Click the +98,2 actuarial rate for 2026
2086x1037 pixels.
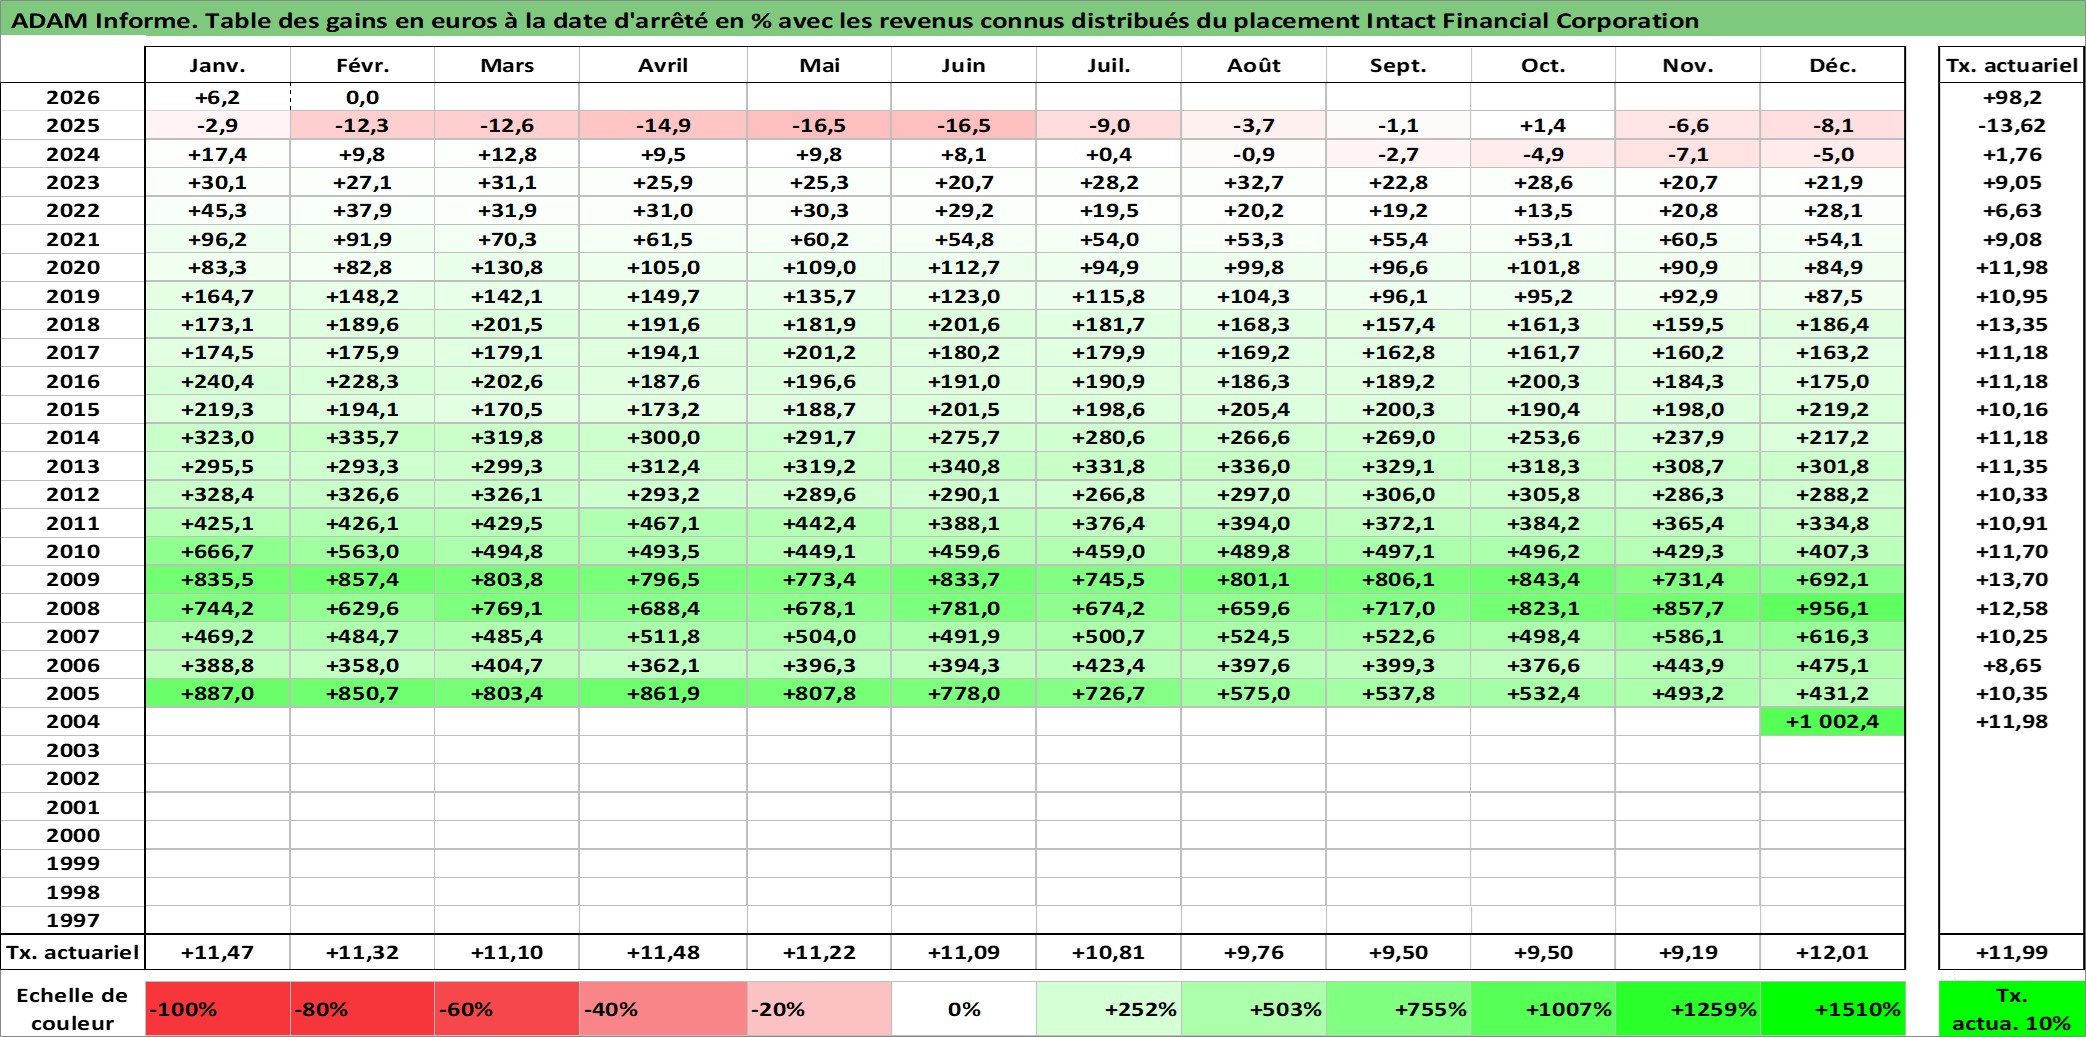(2012, 97)
